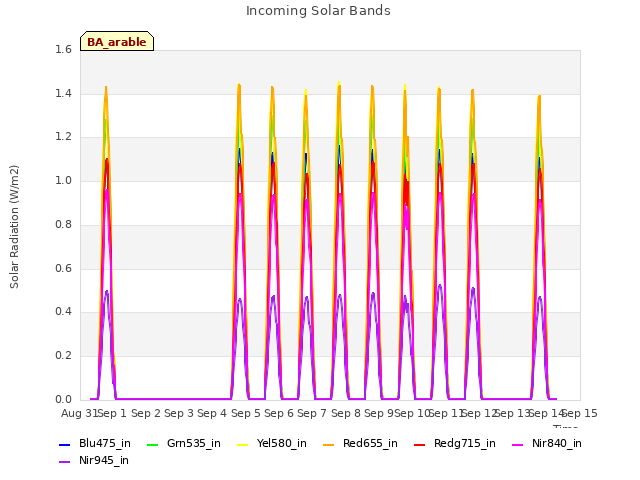
Task: Click the Blu475_in blue legend swatch
Action: 64,444
